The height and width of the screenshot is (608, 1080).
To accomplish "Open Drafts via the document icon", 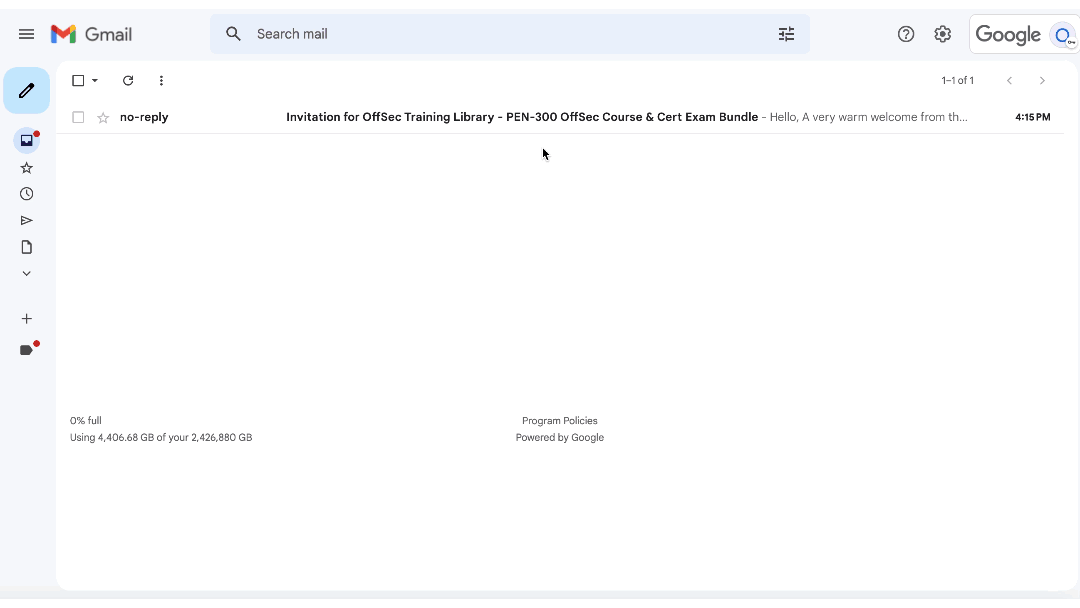I will point(26,247).
